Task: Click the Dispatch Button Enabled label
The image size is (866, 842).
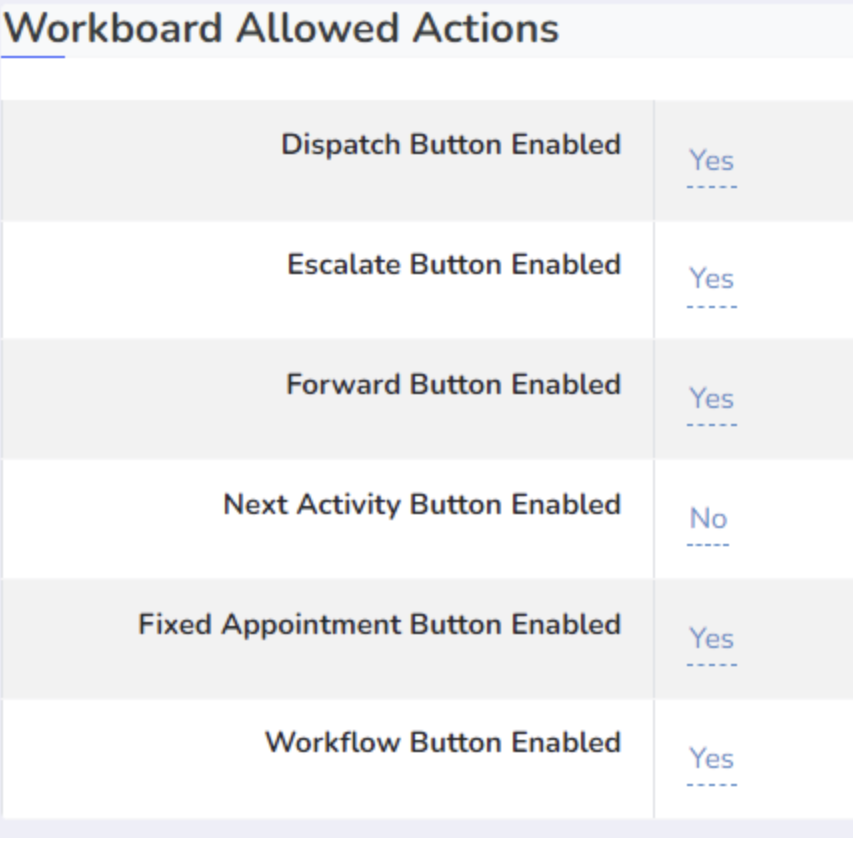Action: [451, 145]
